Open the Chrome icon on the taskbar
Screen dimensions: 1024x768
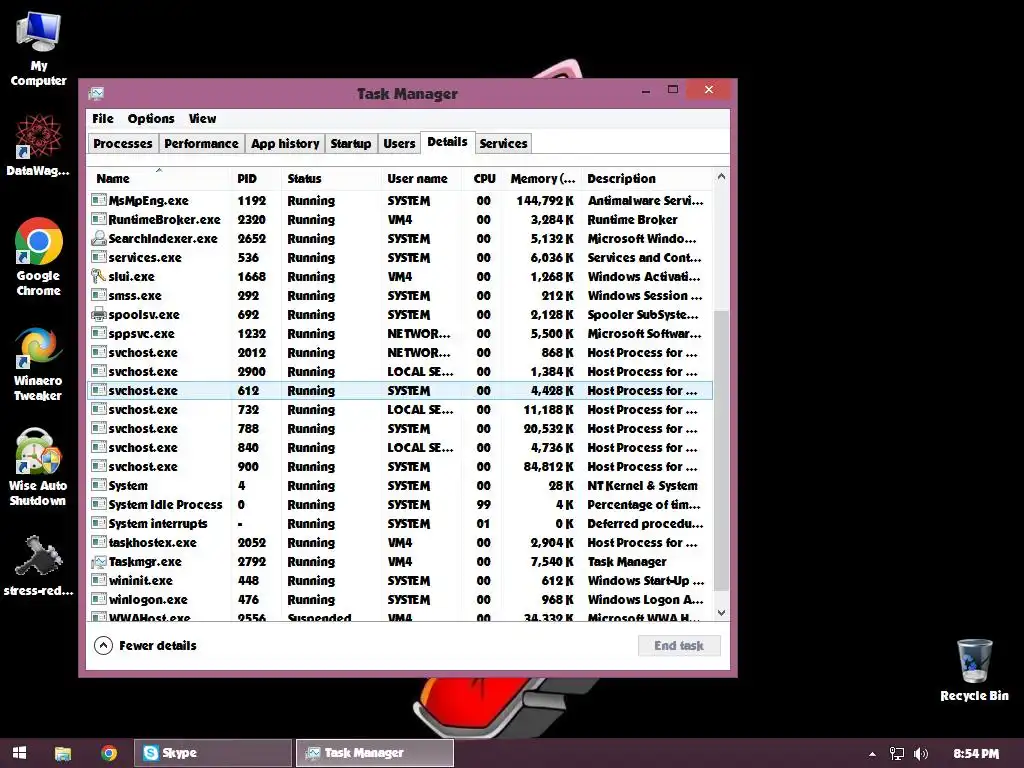(109, 753)
